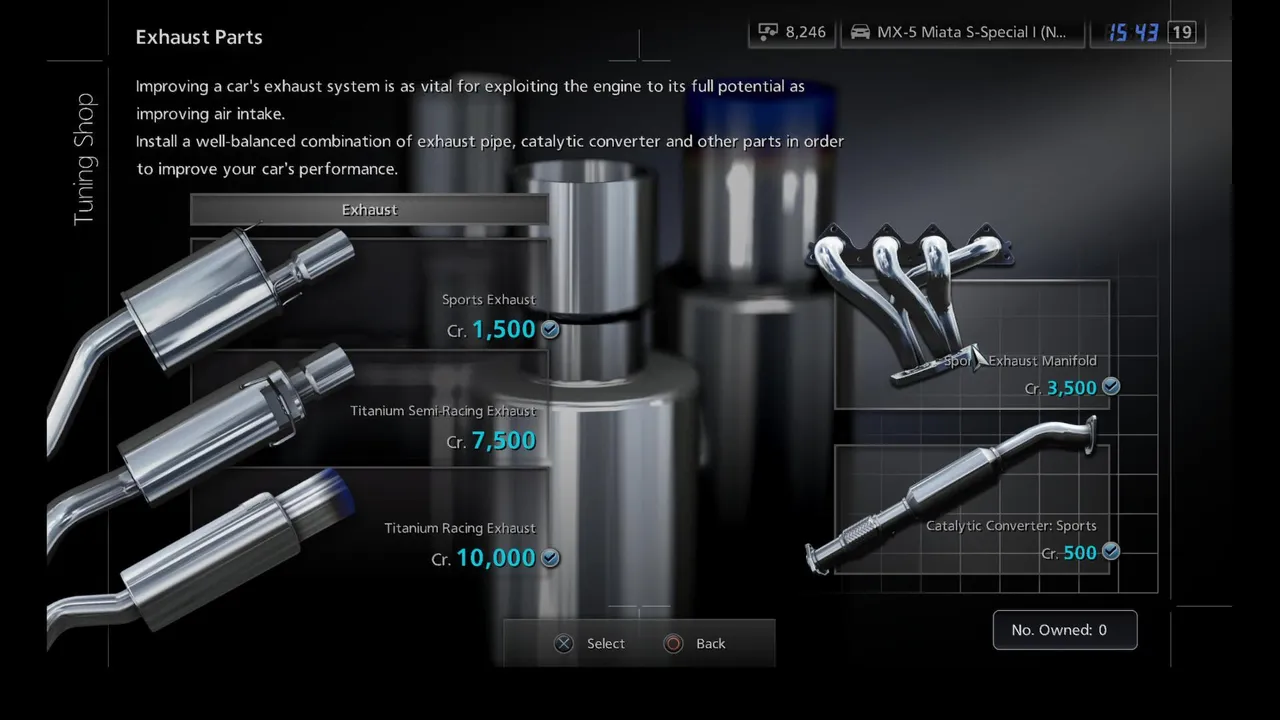This screenshot has height=720, width=1280.
Task: Click the credits amount 8,246
Action: 806,32
